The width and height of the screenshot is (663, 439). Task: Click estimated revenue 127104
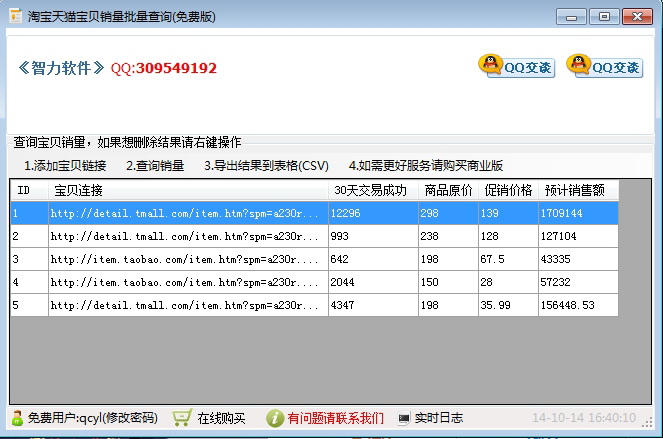(559, 236)
